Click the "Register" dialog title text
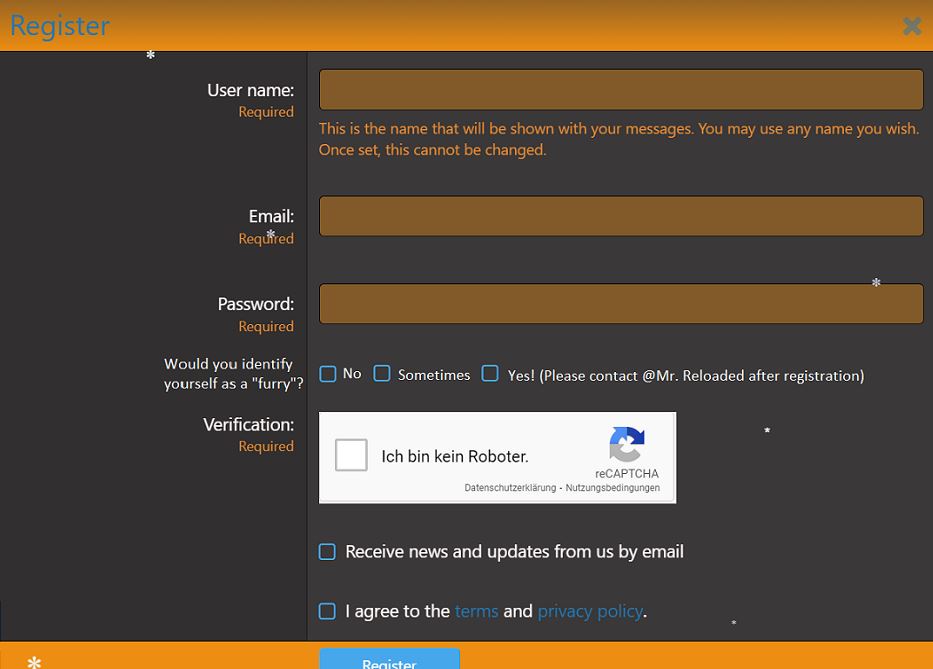This screenshot has width=933, height=669. click(x=60, y=26)
